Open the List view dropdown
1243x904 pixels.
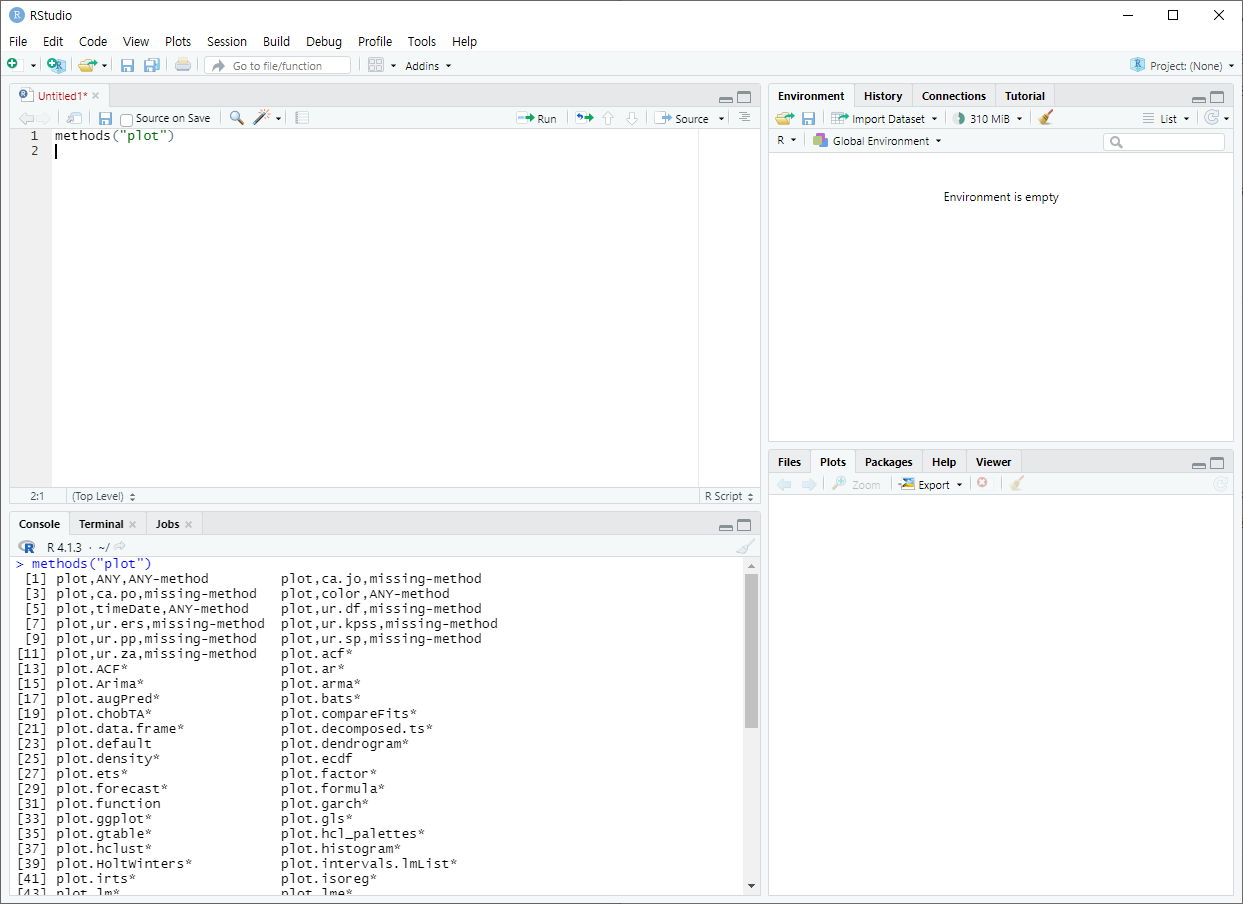click(1166, 118)
